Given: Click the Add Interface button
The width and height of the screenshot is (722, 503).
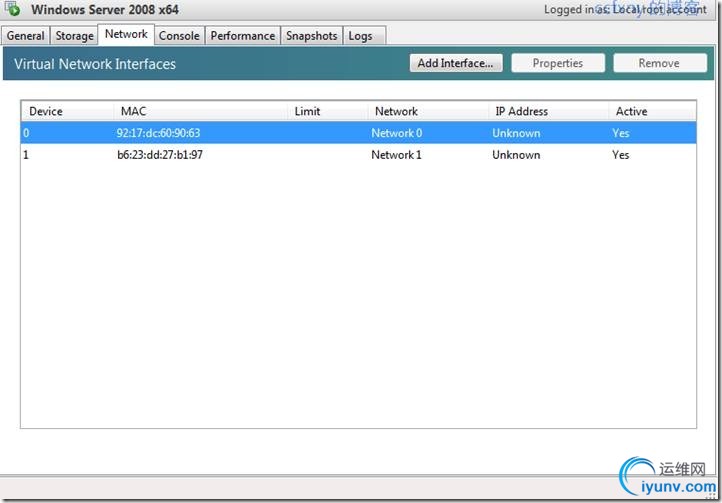Looking at the screenshot, I should click(x=456, y=63).
